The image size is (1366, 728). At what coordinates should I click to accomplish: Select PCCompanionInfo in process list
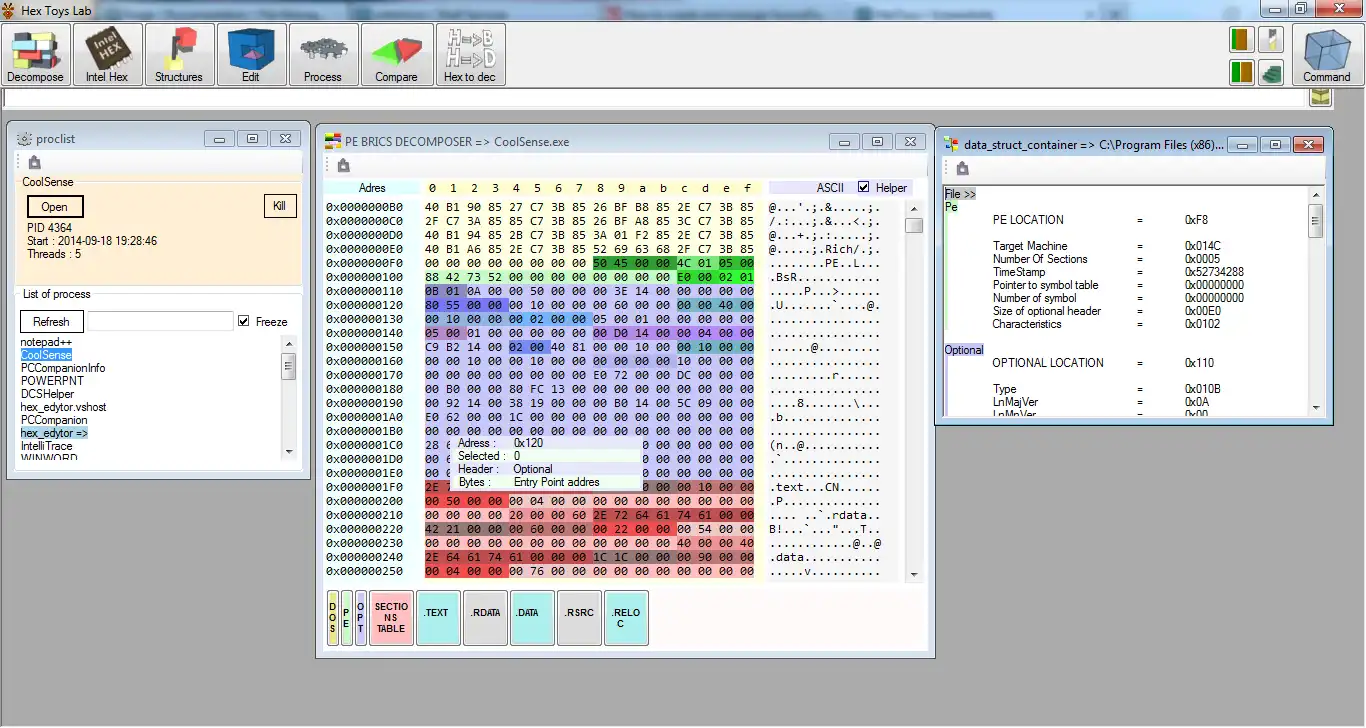click(63, 368)
